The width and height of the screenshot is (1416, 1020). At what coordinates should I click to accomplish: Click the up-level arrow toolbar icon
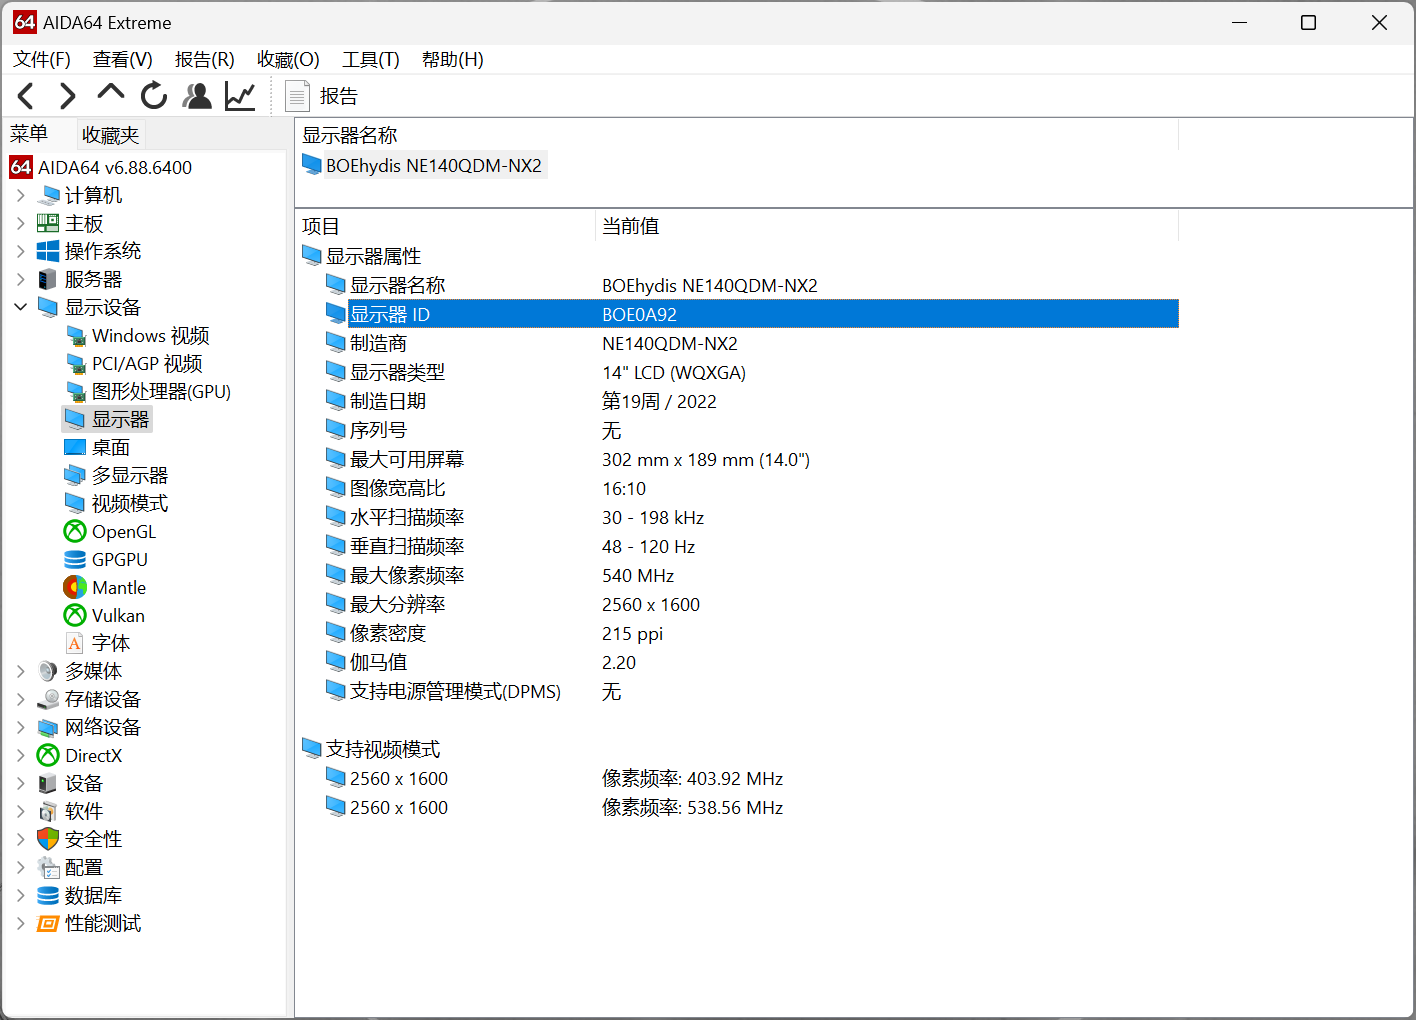(110, 94)
